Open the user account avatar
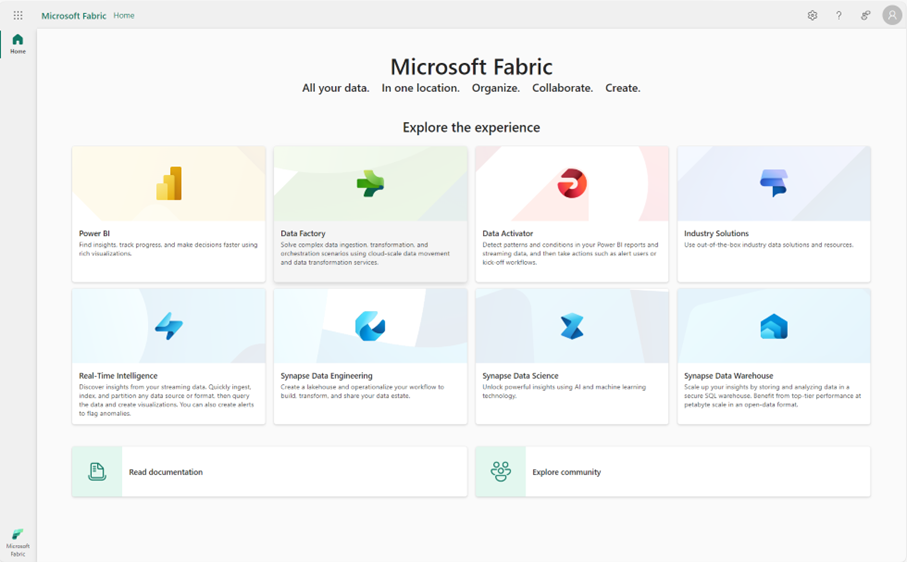907x562 pixels. [893, 16]
